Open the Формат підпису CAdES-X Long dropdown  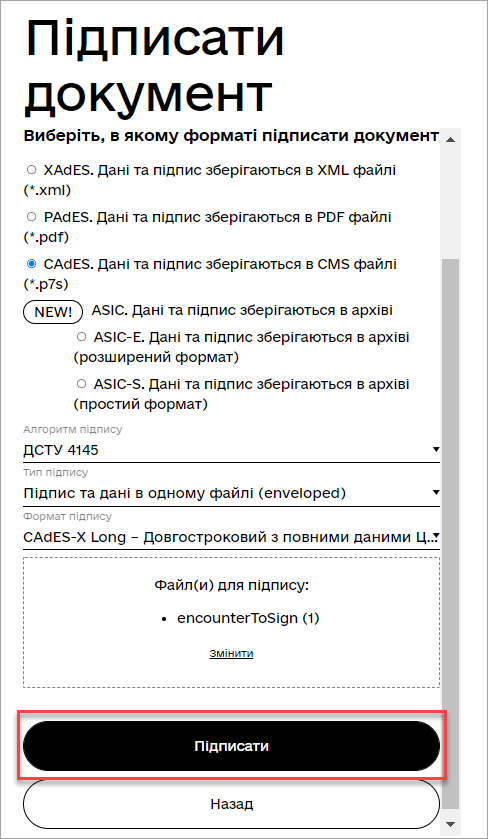tap(231, 537)
